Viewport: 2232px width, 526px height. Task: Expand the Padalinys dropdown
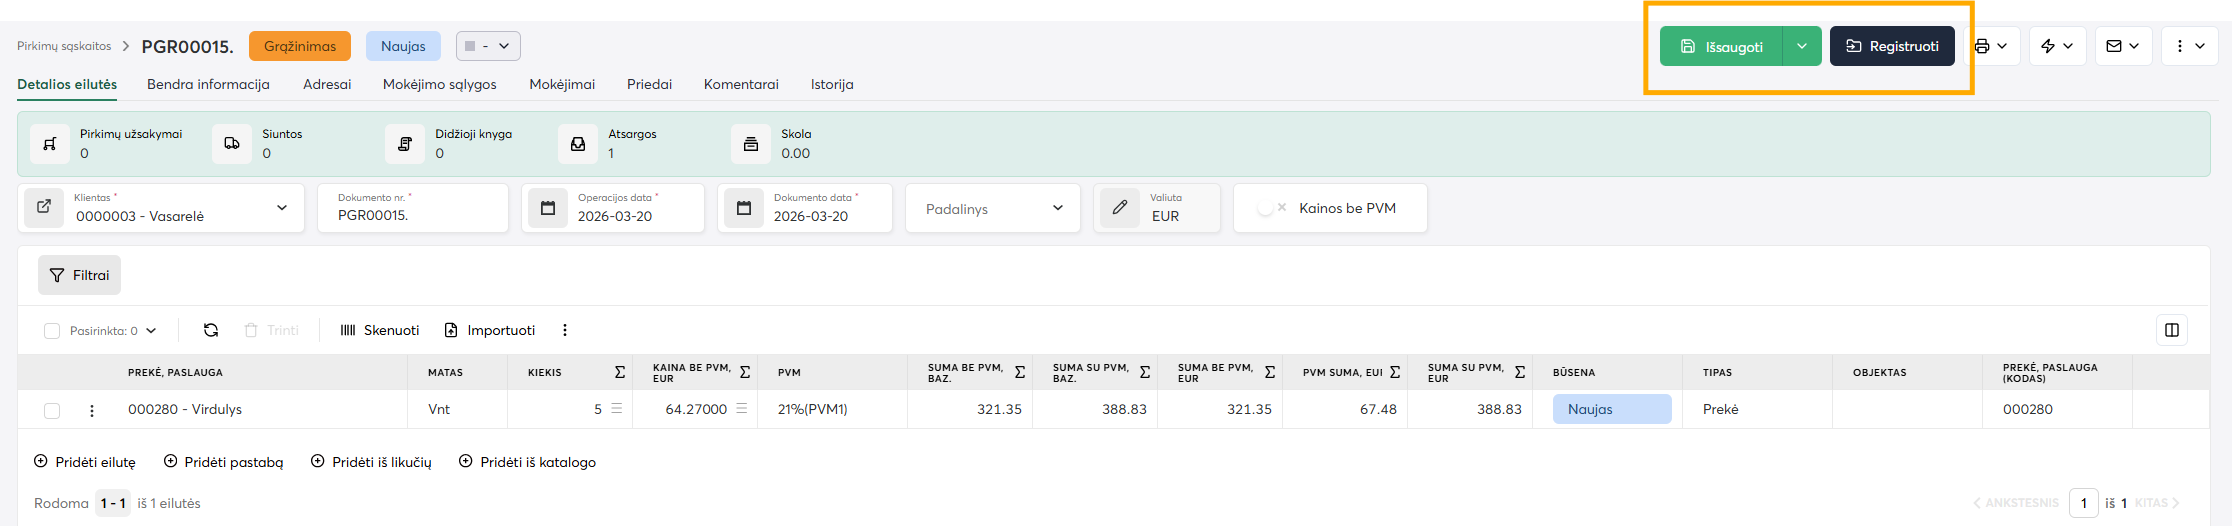[1057, 208]
